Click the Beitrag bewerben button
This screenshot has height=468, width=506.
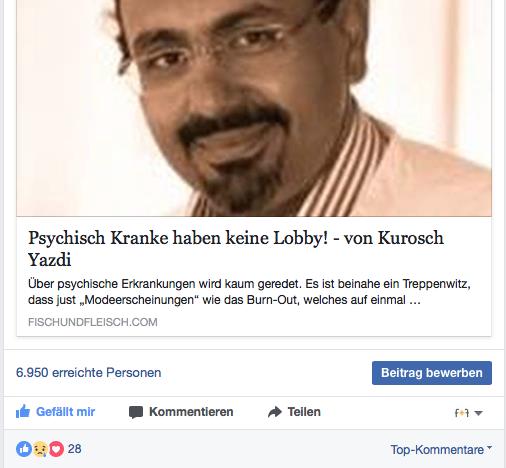432,373
